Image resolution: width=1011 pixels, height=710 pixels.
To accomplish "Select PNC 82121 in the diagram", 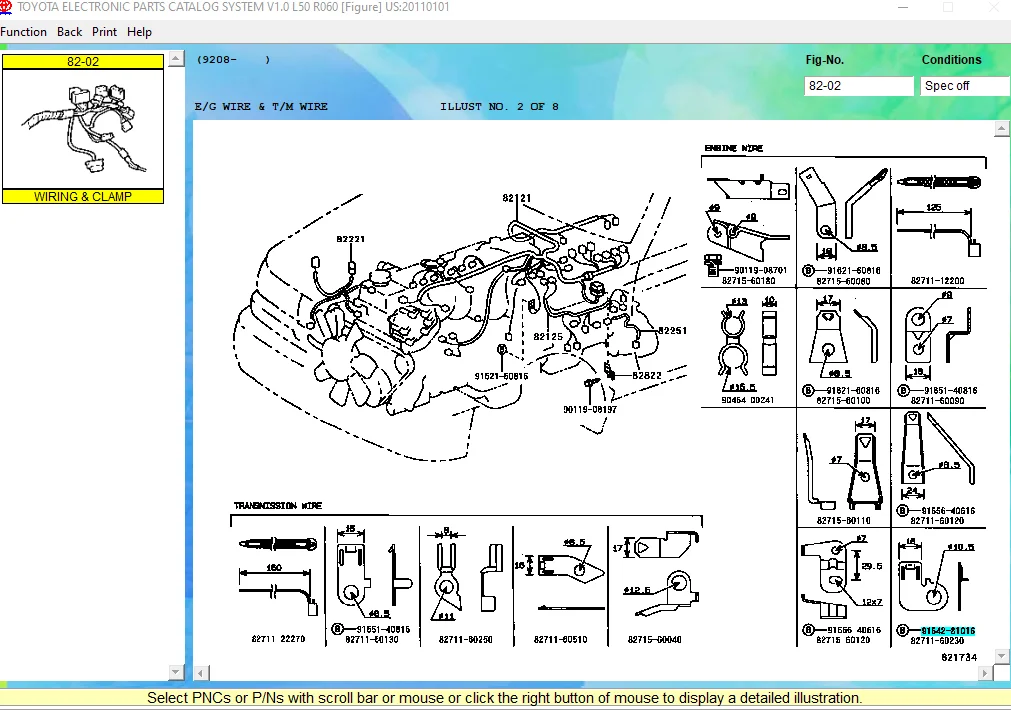I will 516,198.
